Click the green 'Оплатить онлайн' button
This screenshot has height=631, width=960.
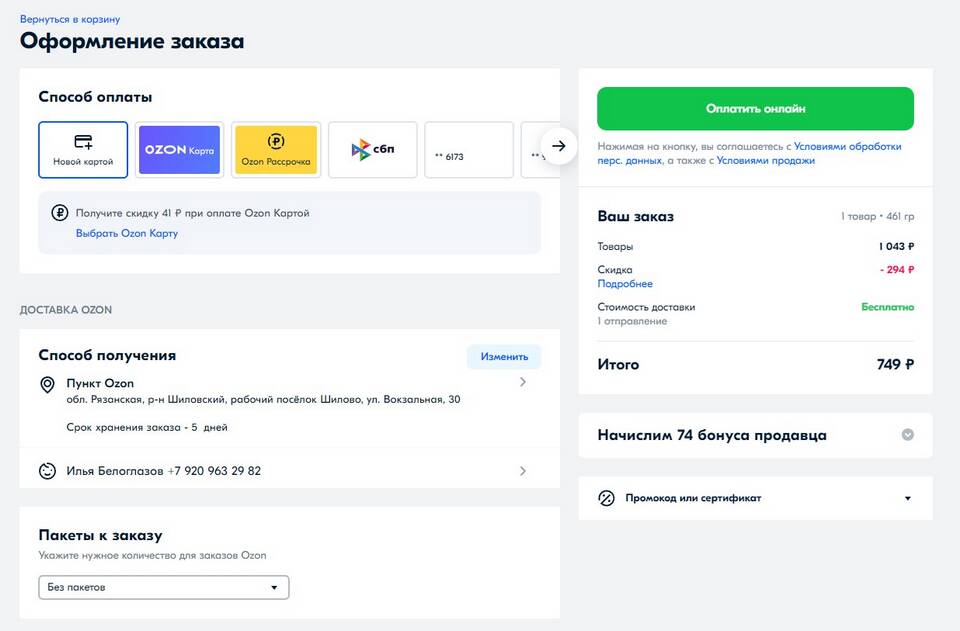coord(756,108)
